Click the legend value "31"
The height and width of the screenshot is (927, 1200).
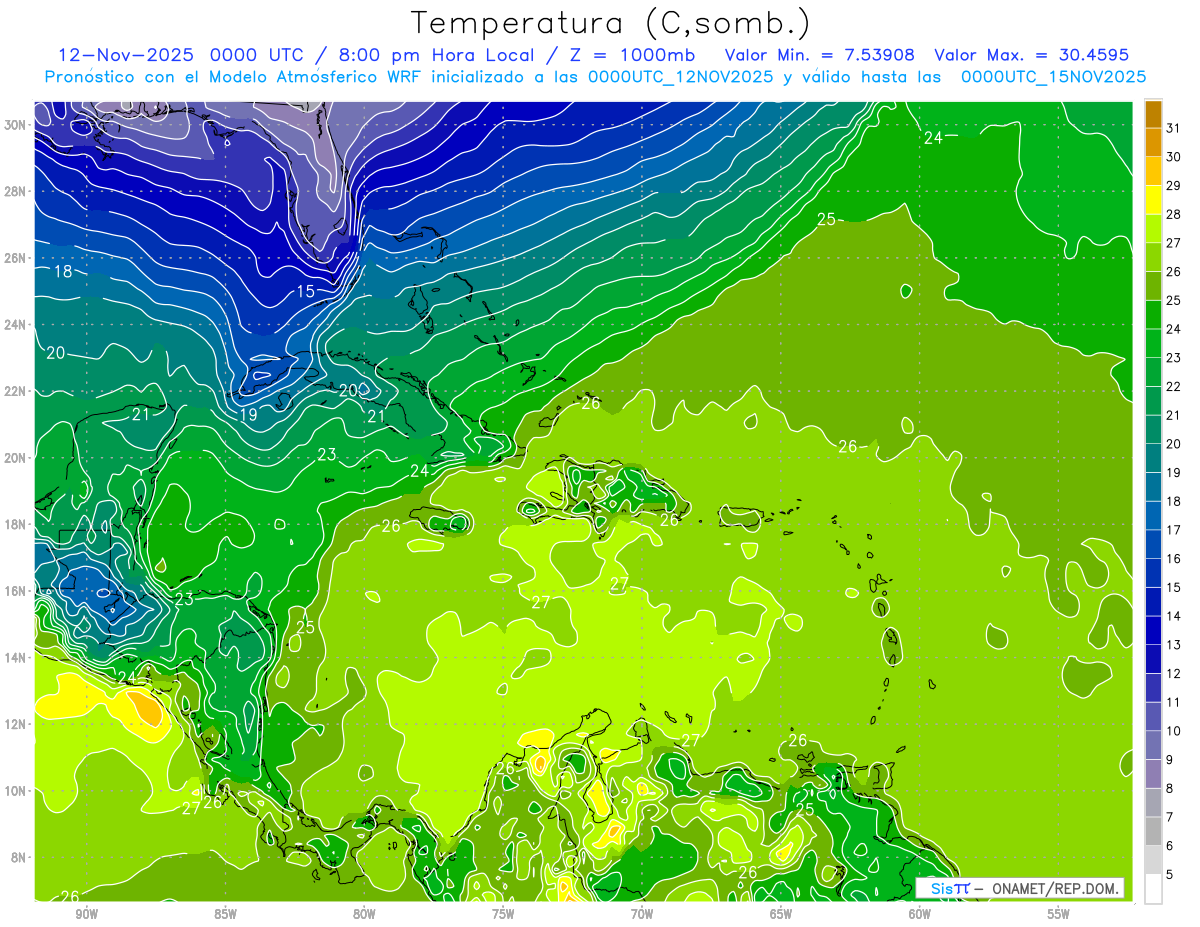1174,128
